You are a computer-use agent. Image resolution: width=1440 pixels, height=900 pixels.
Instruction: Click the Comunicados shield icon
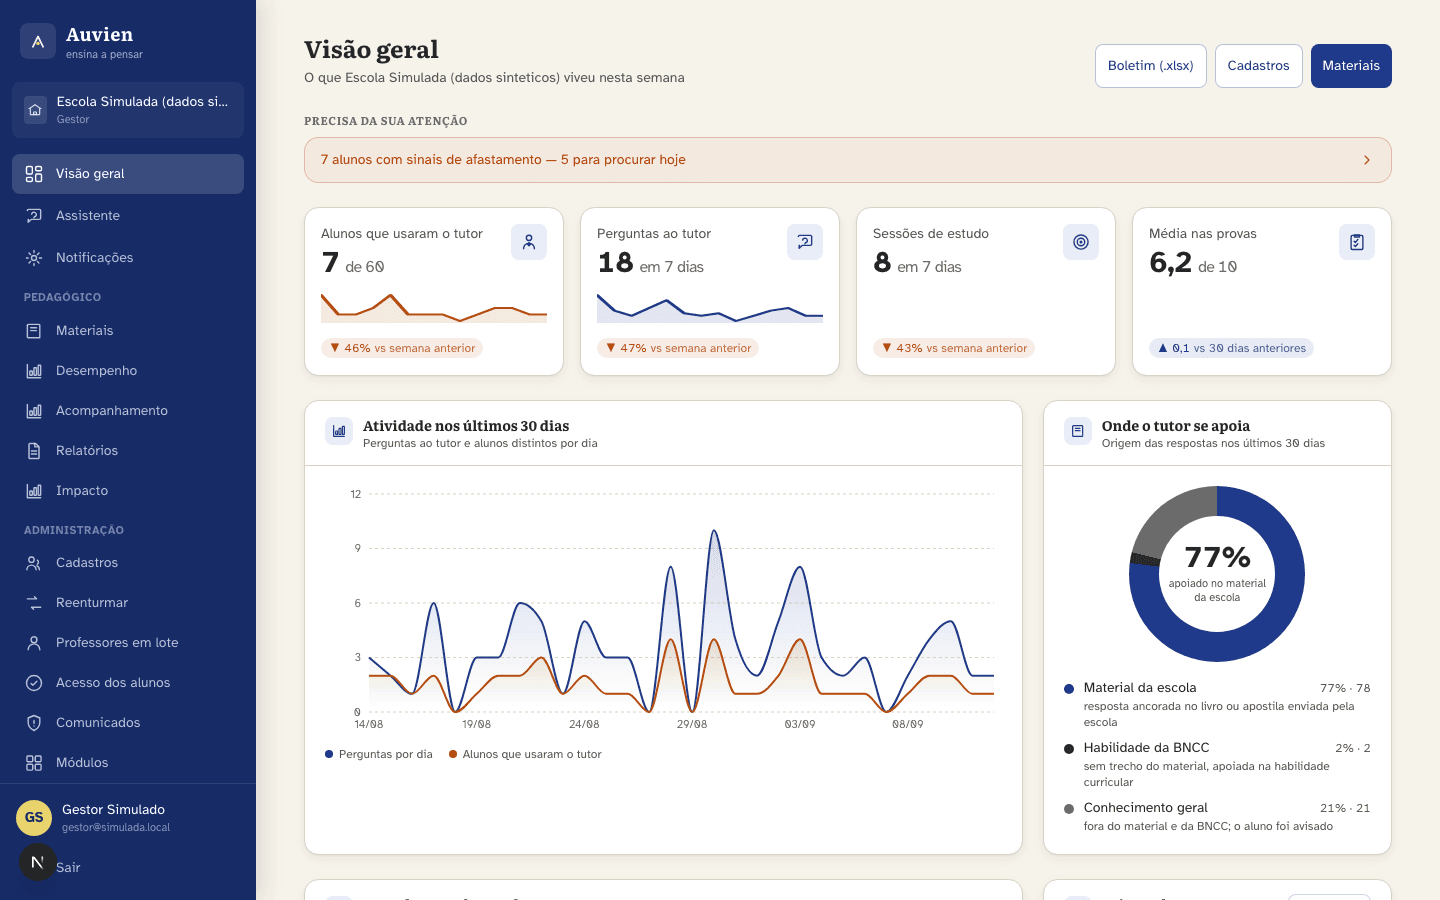[x=34, y=723]
